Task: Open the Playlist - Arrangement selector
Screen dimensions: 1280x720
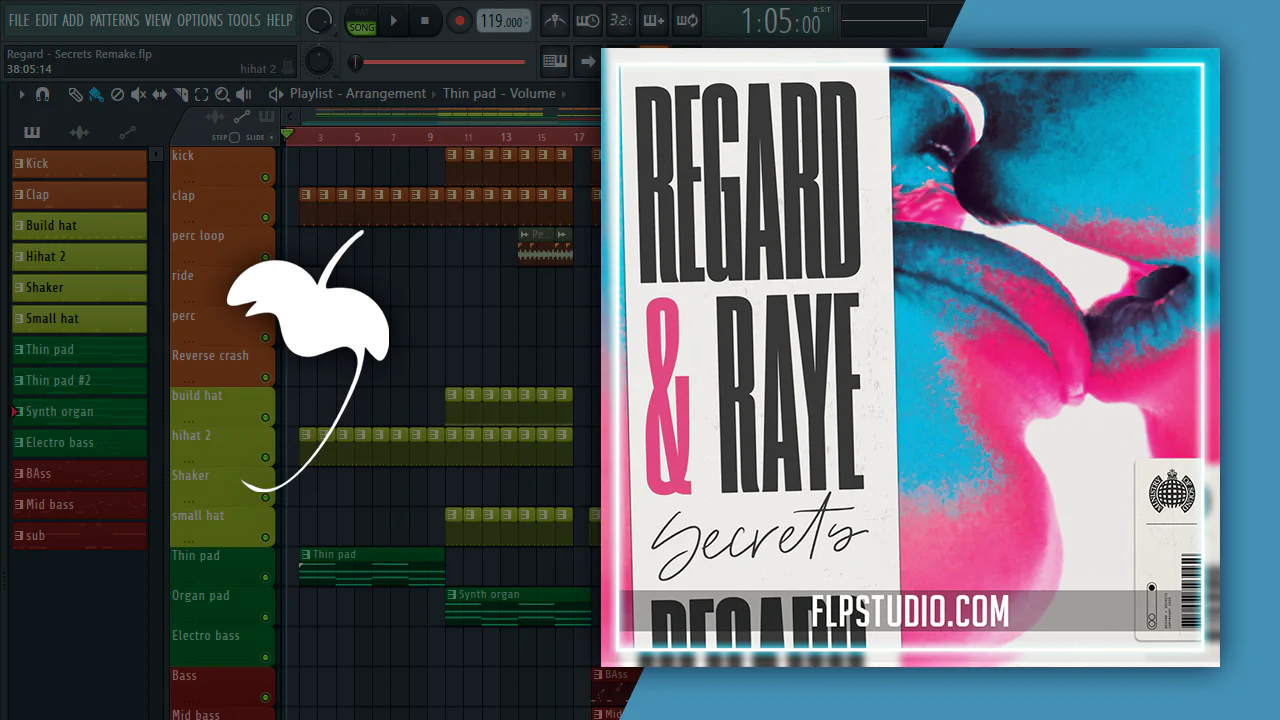Action: point(358,93)
